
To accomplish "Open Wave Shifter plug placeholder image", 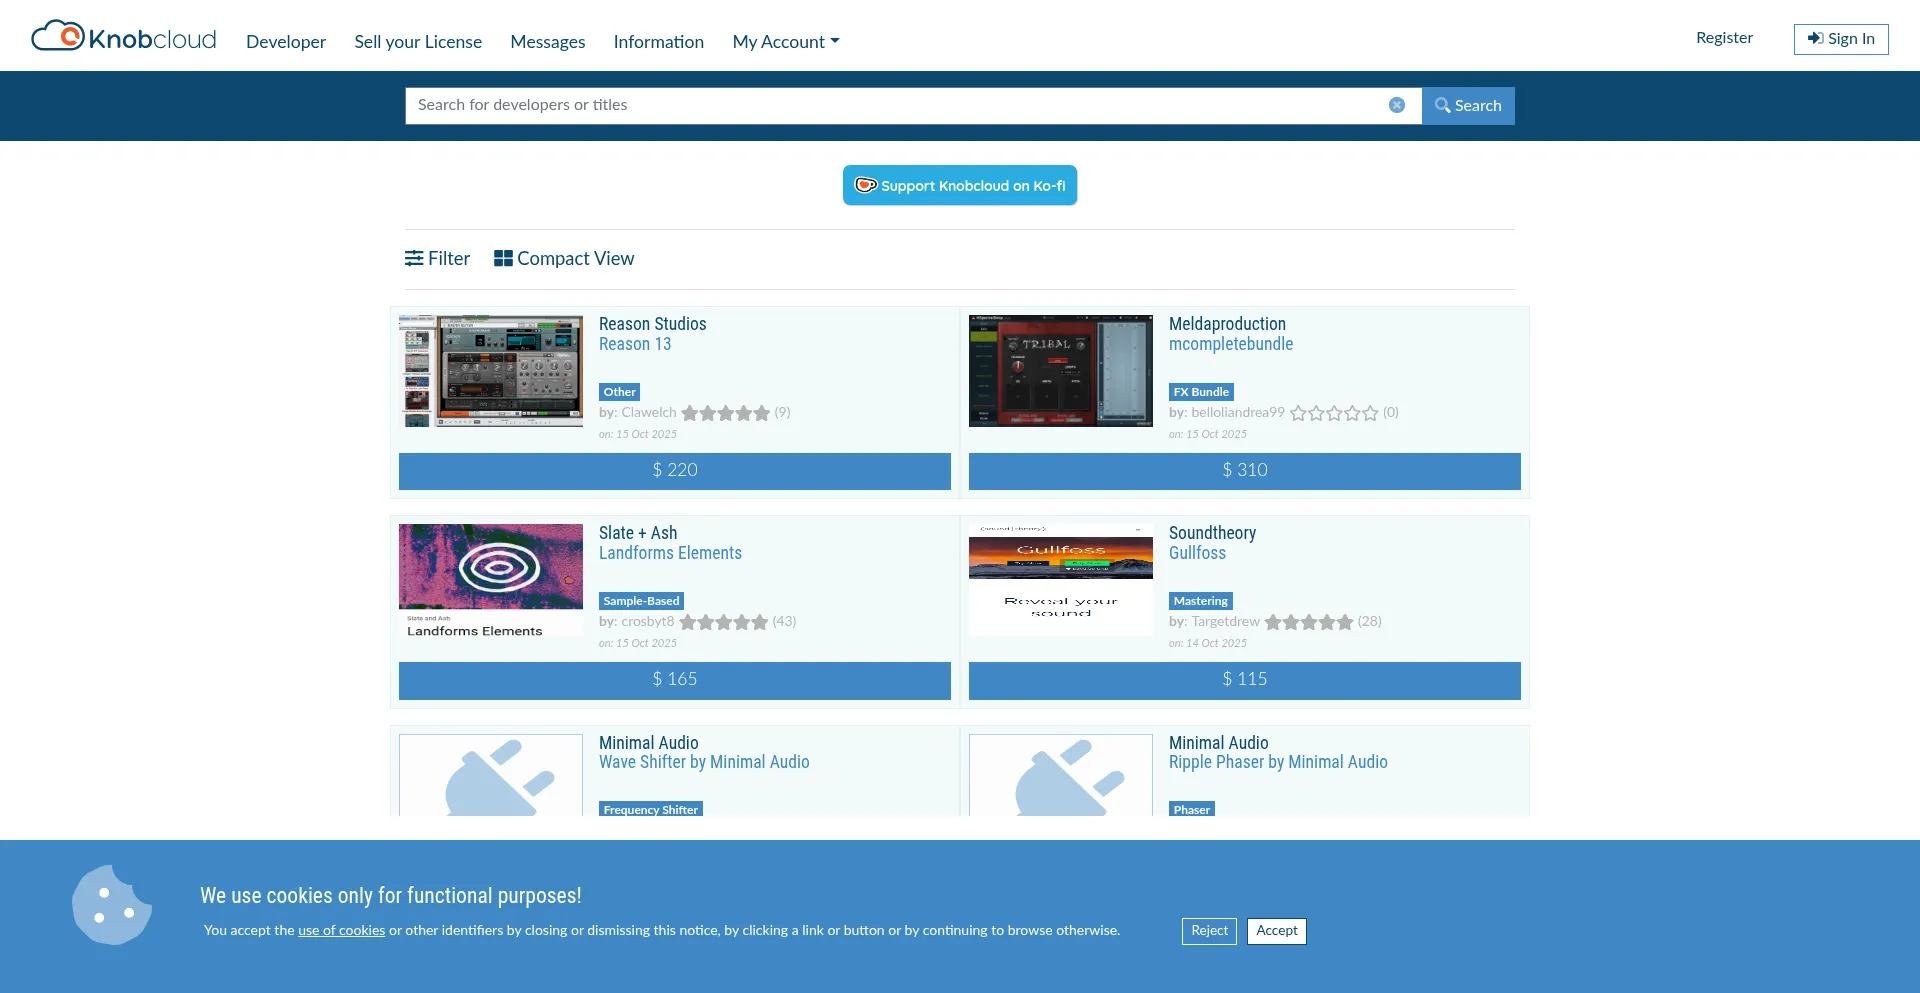I will point(490,776).
